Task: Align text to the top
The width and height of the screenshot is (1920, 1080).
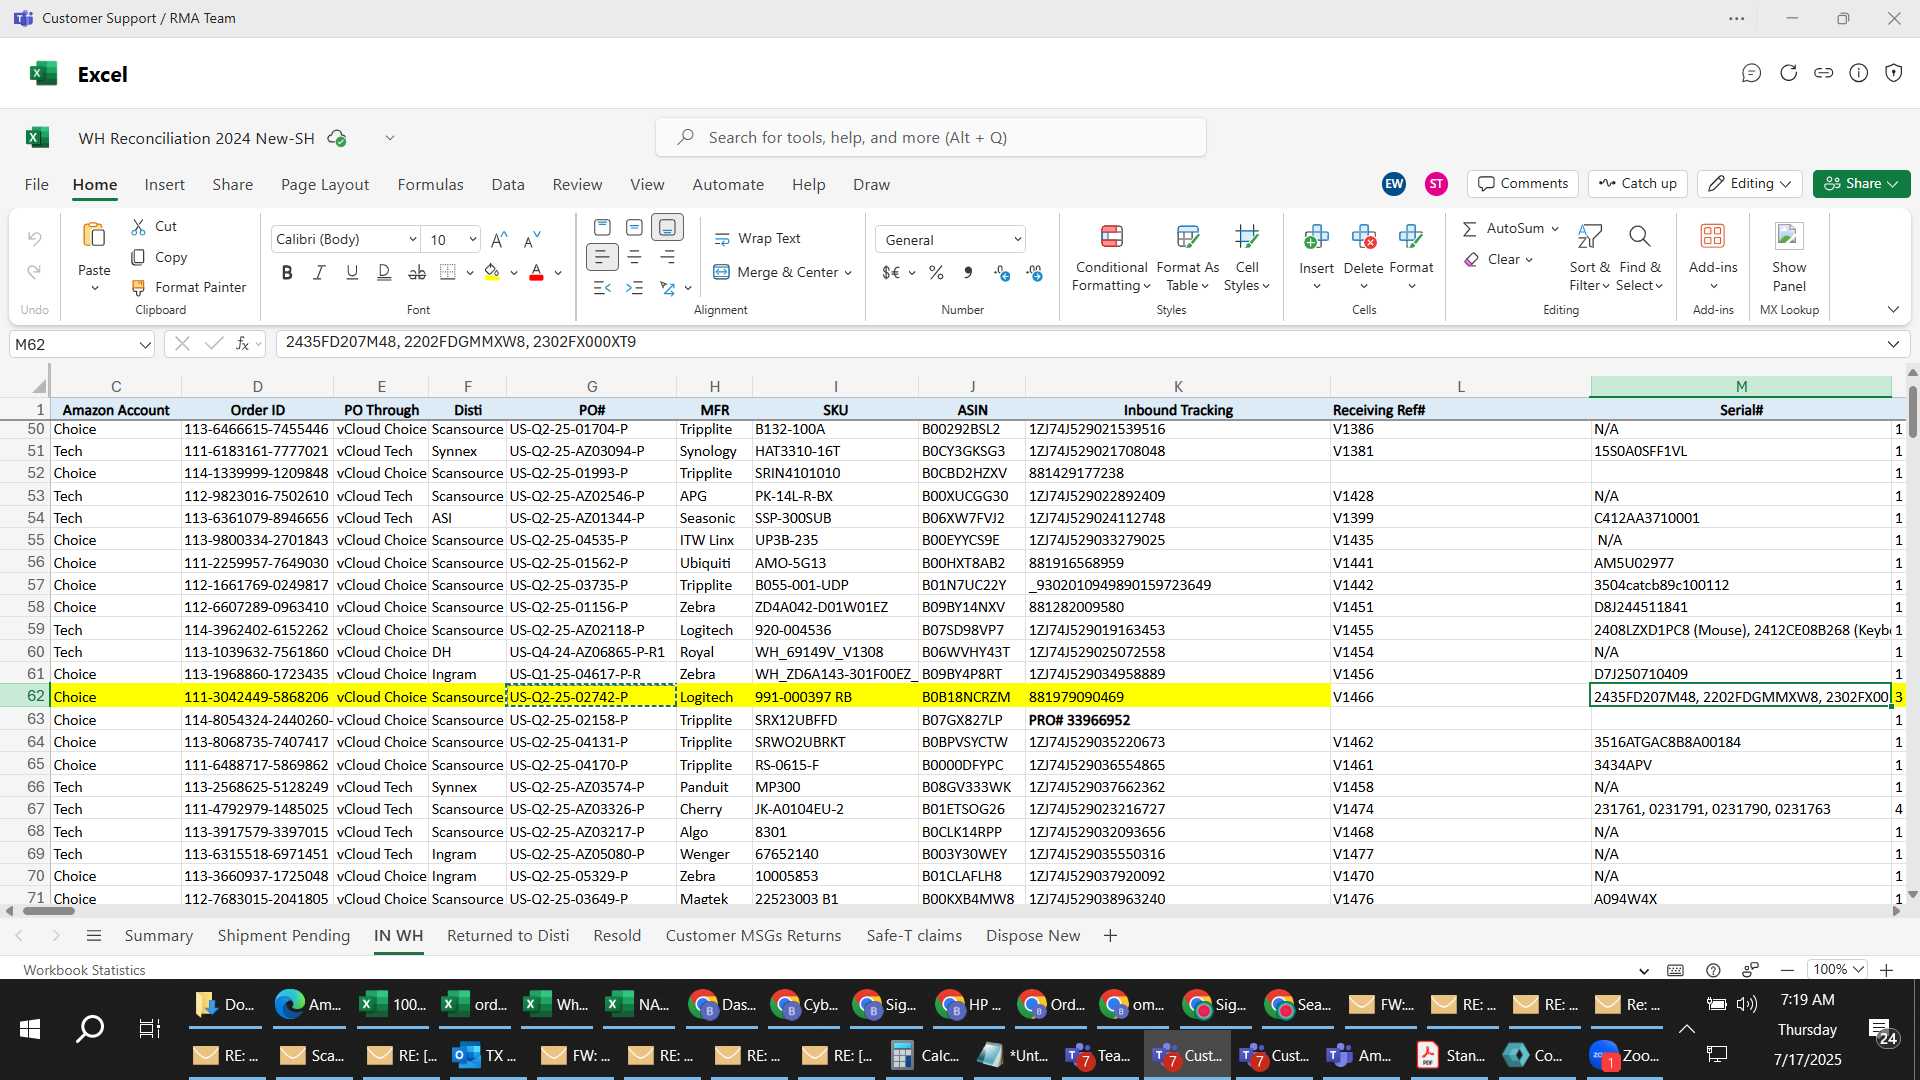Action: tap(602, 227)
